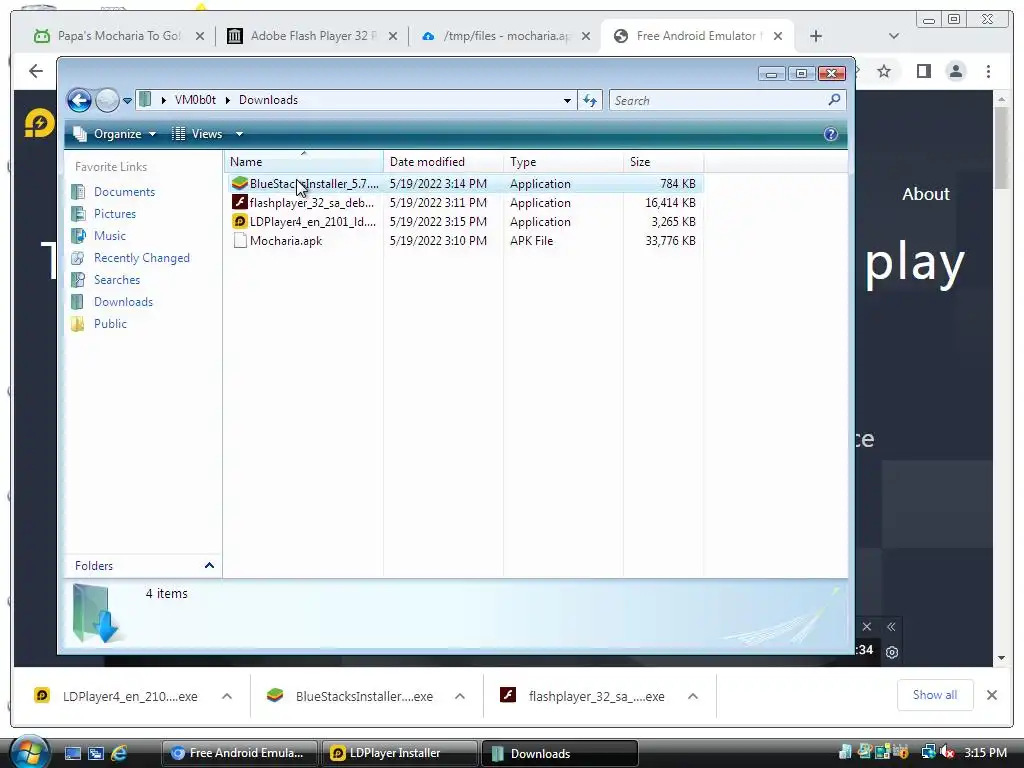Select the Mocharia.apk file icon

[x=240, y=240]
